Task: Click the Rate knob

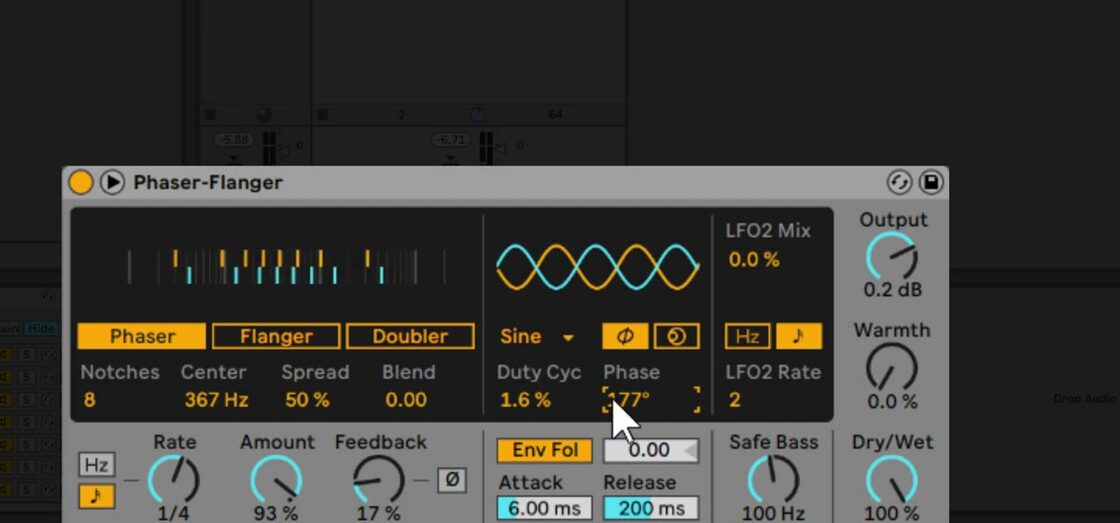Action: click(174, 480)
